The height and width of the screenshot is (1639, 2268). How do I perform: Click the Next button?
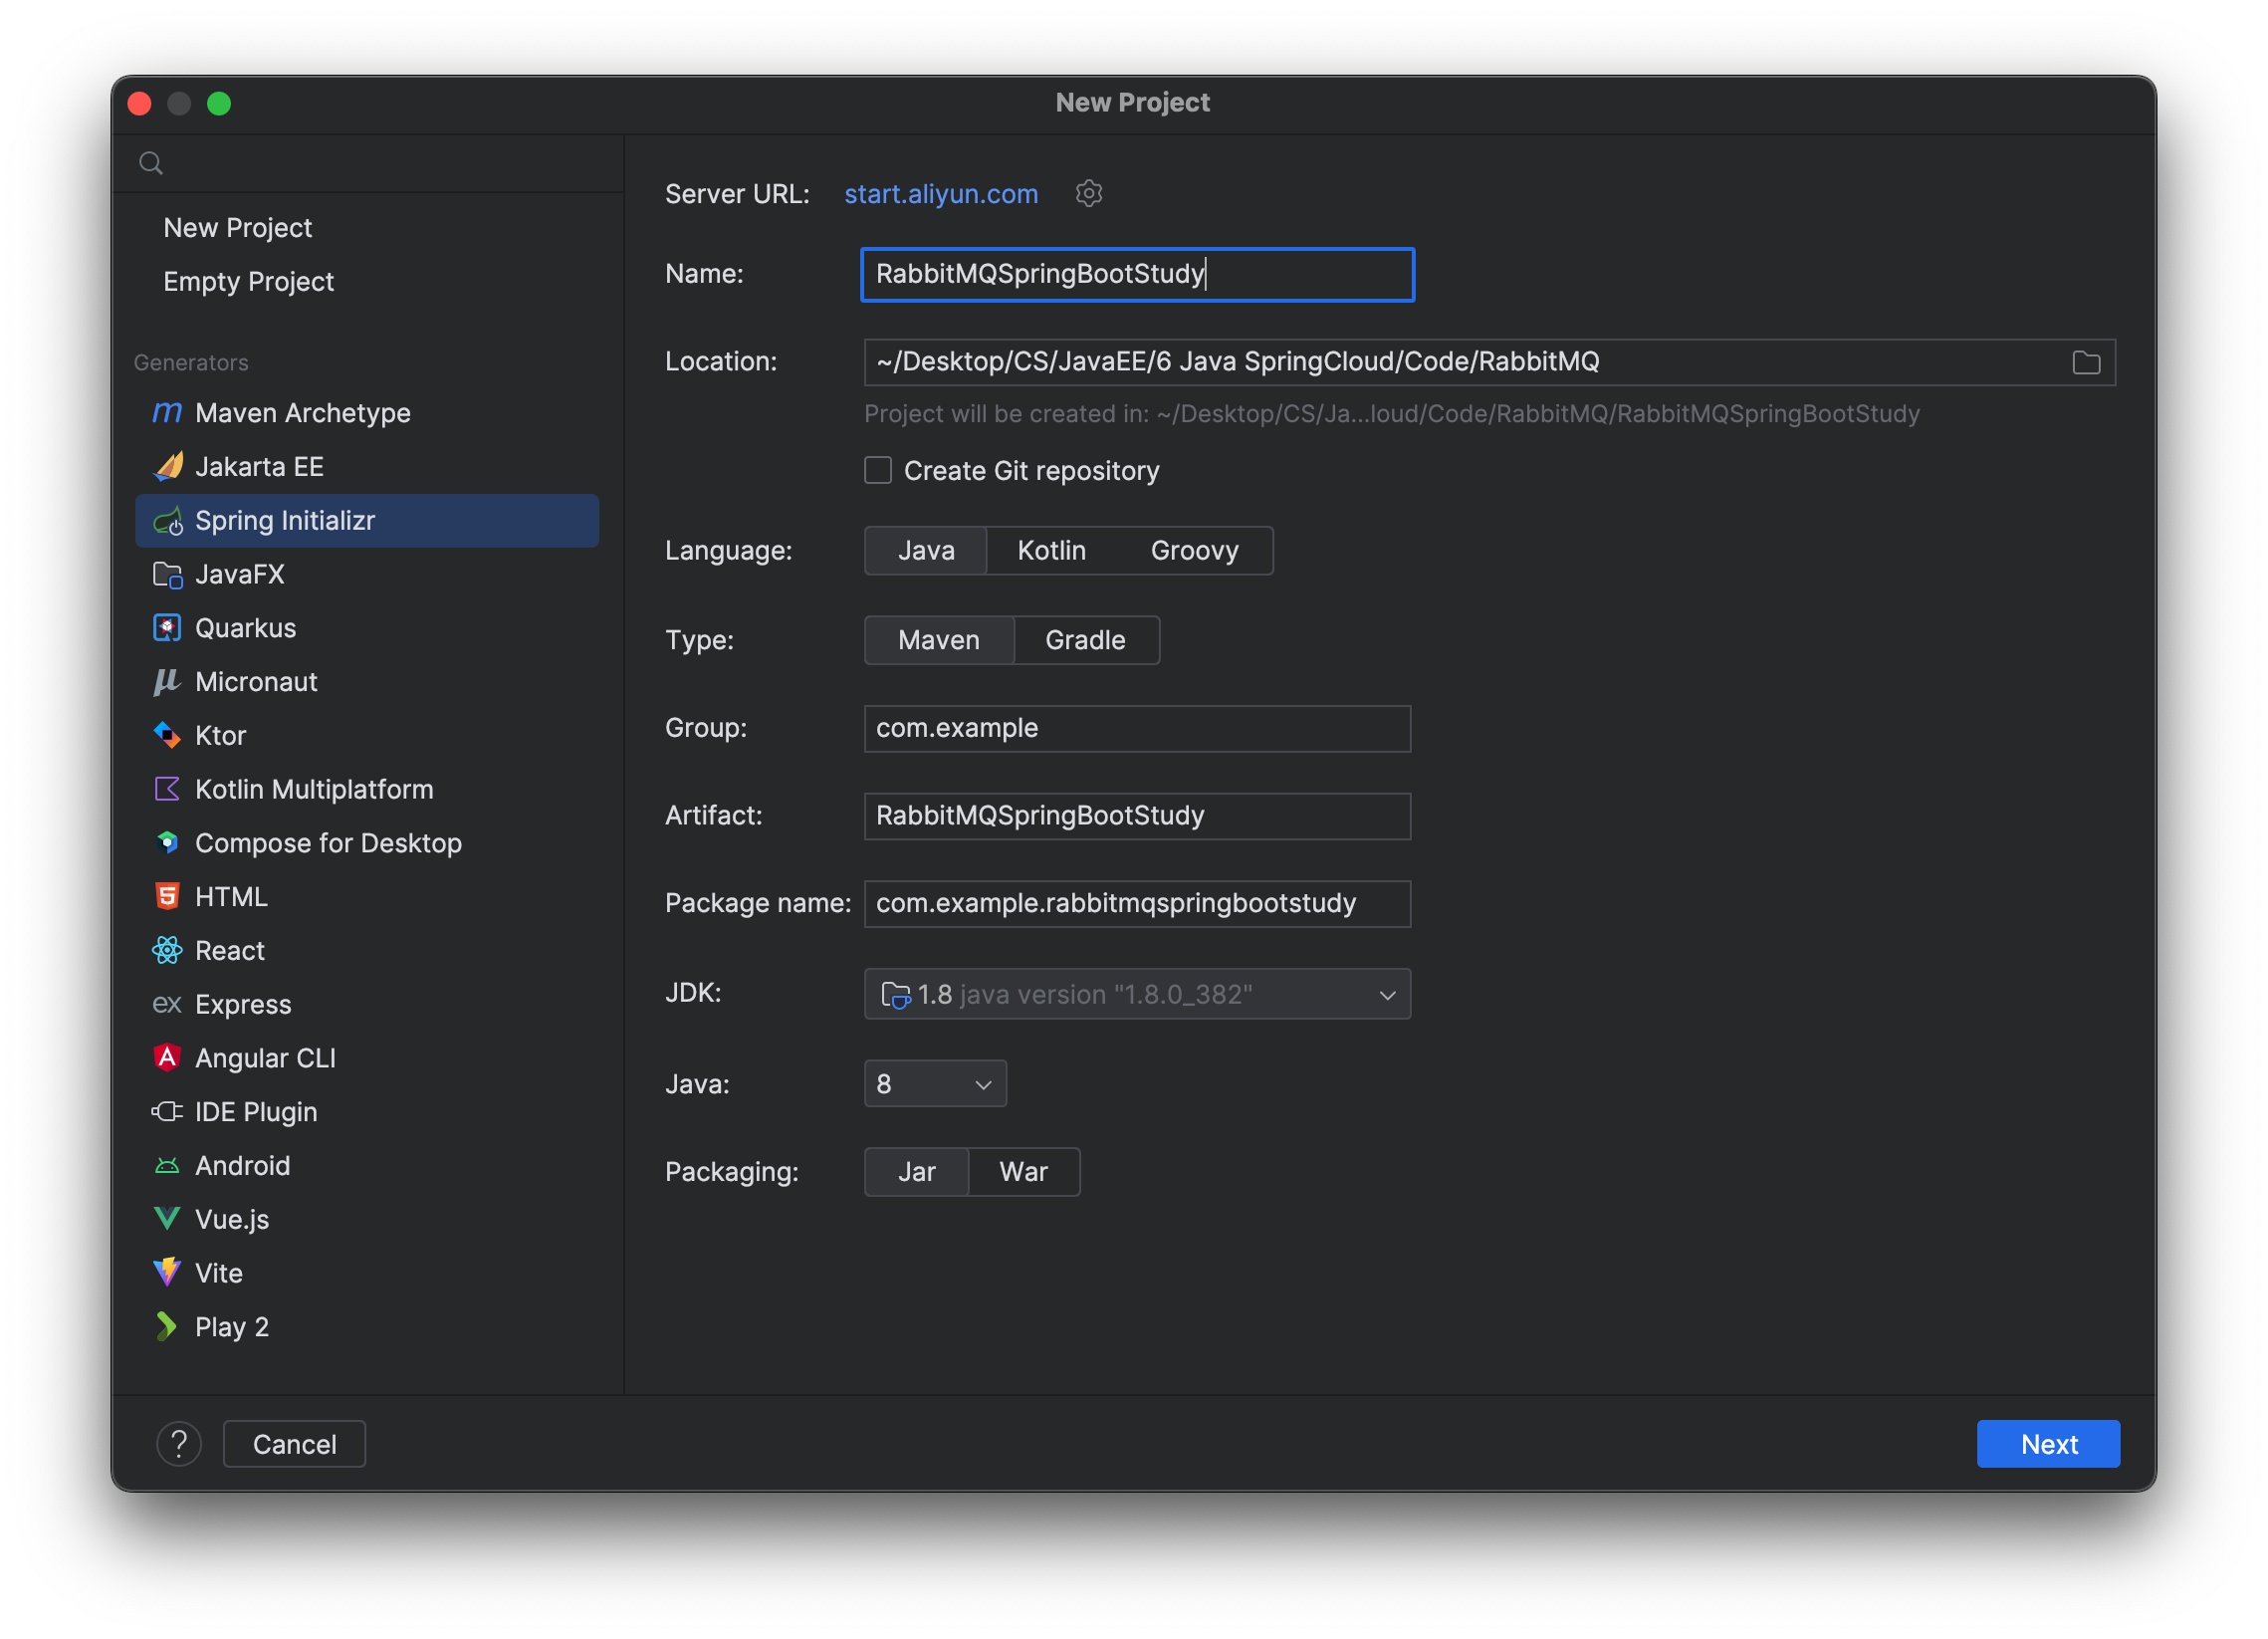[x=2047, y=1444]
